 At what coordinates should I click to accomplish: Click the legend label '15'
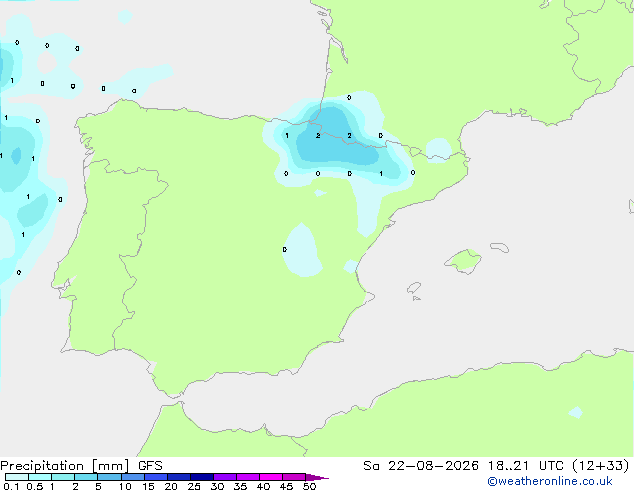click(x=148, y=486)
